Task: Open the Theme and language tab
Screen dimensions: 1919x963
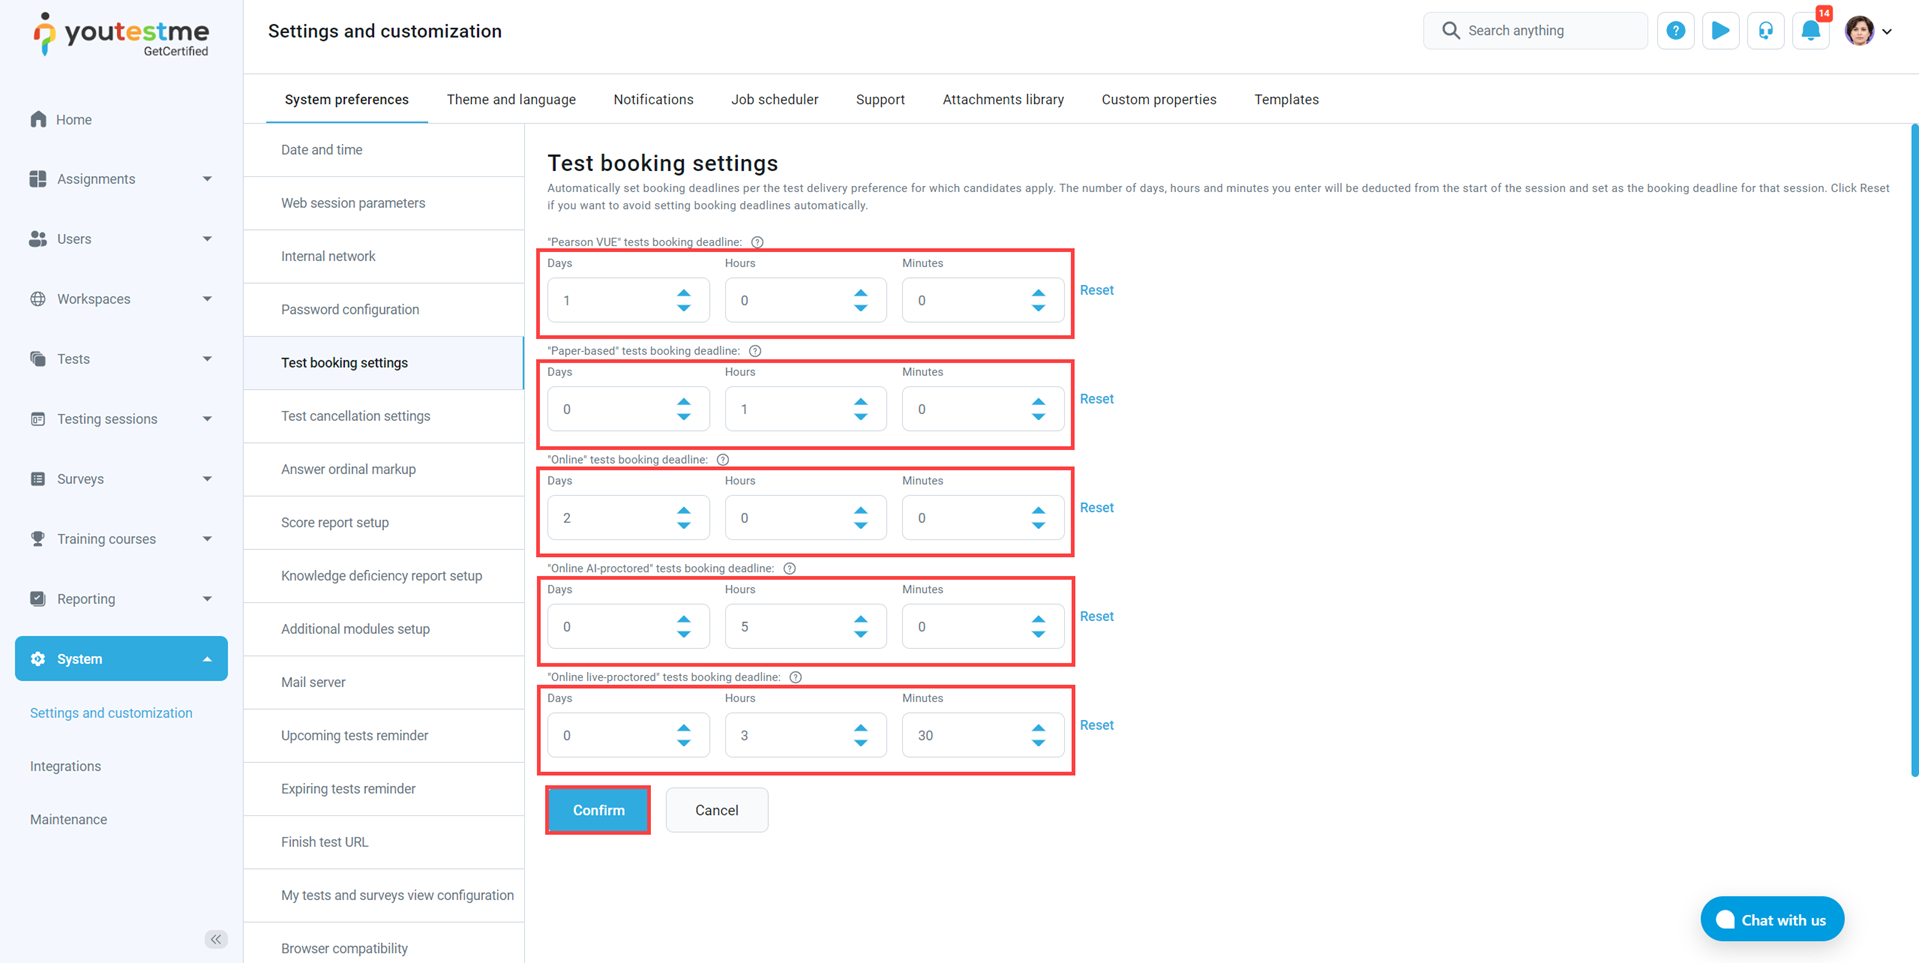Action: (511, 100)
